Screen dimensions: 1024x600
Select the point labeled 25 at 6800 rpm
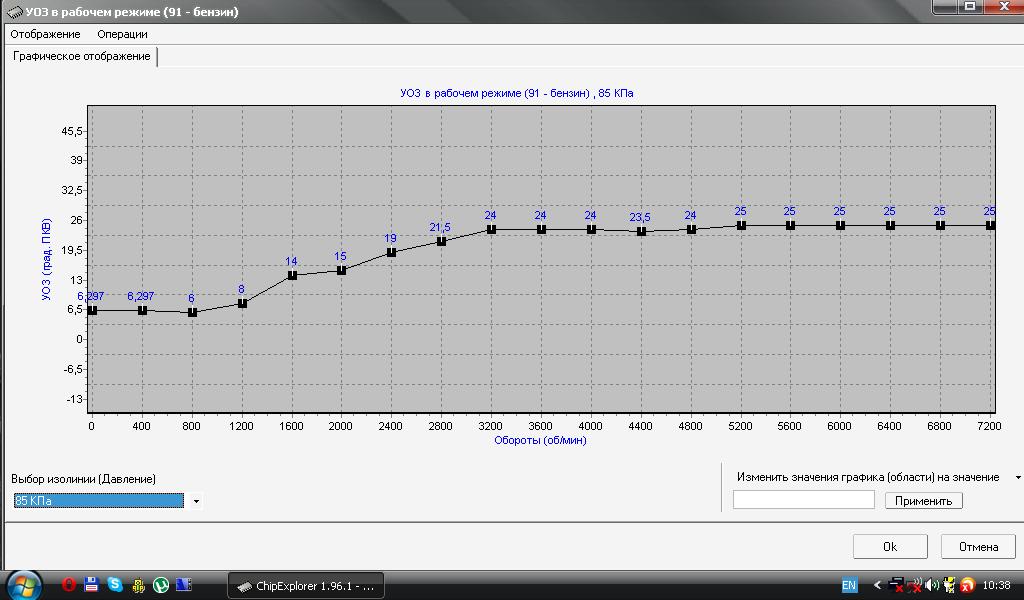click(x=940, y=226)
